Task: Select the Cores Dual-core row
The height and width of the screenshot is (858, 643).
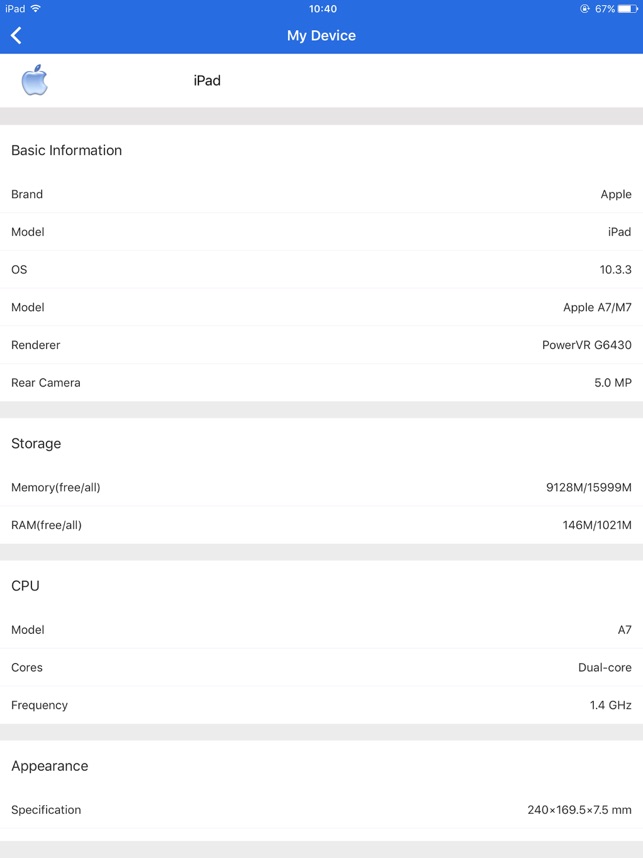Action: click(x=321, y=668)
